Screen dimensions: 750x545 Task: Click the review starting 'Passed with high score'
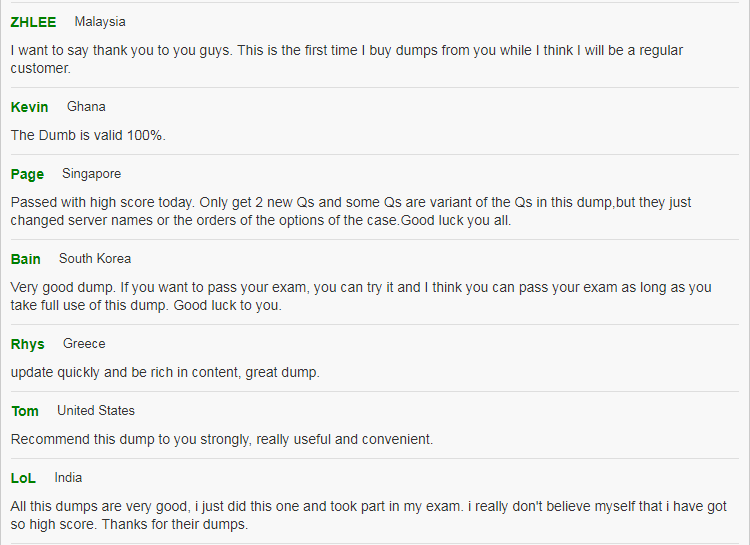coord(351,211)
